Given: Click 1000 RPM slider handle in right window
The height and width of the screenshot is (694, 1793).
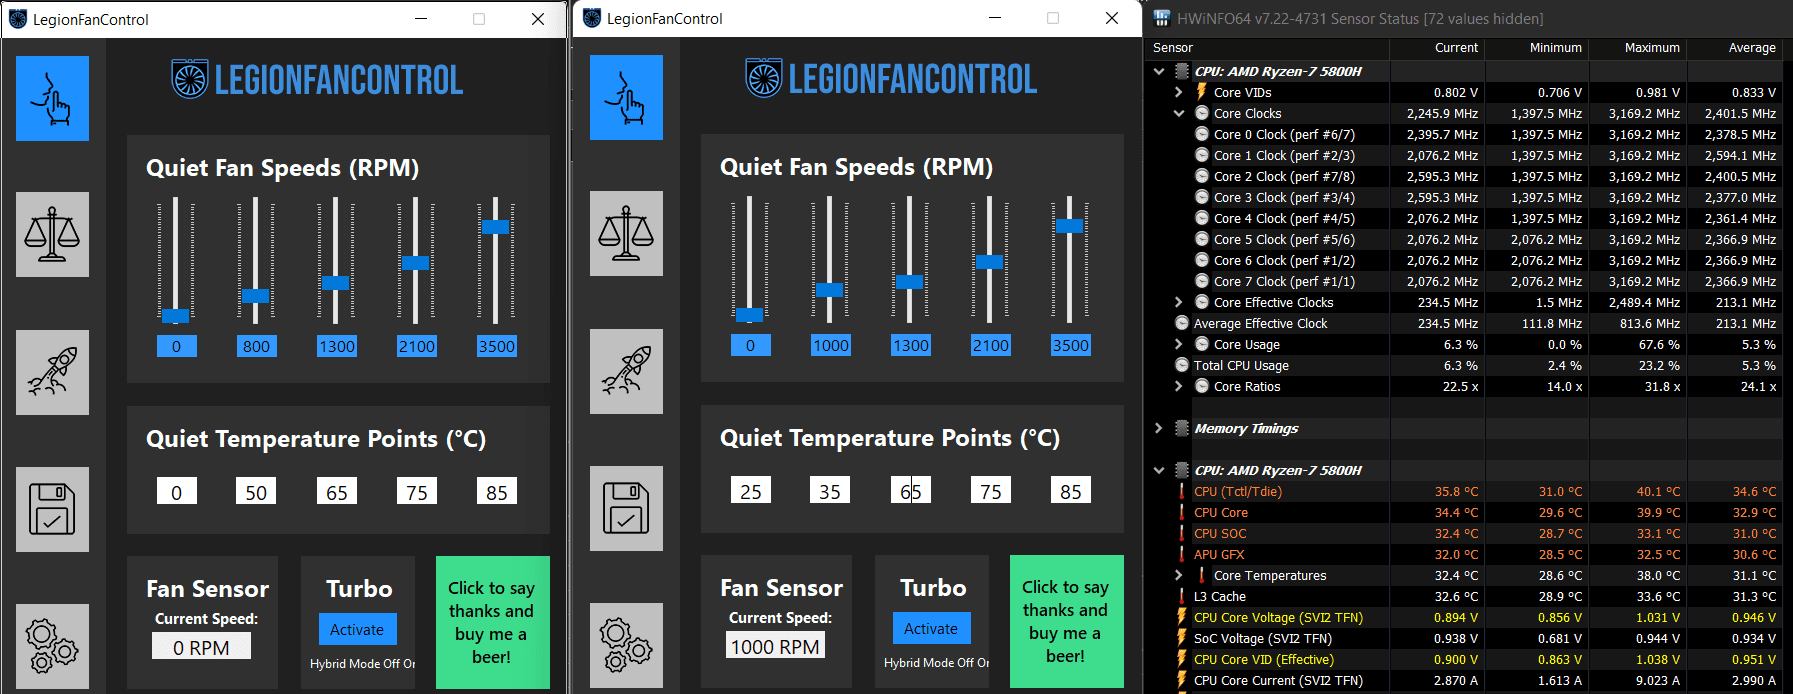Looking at the screenshot, I should tap(830, 290).
